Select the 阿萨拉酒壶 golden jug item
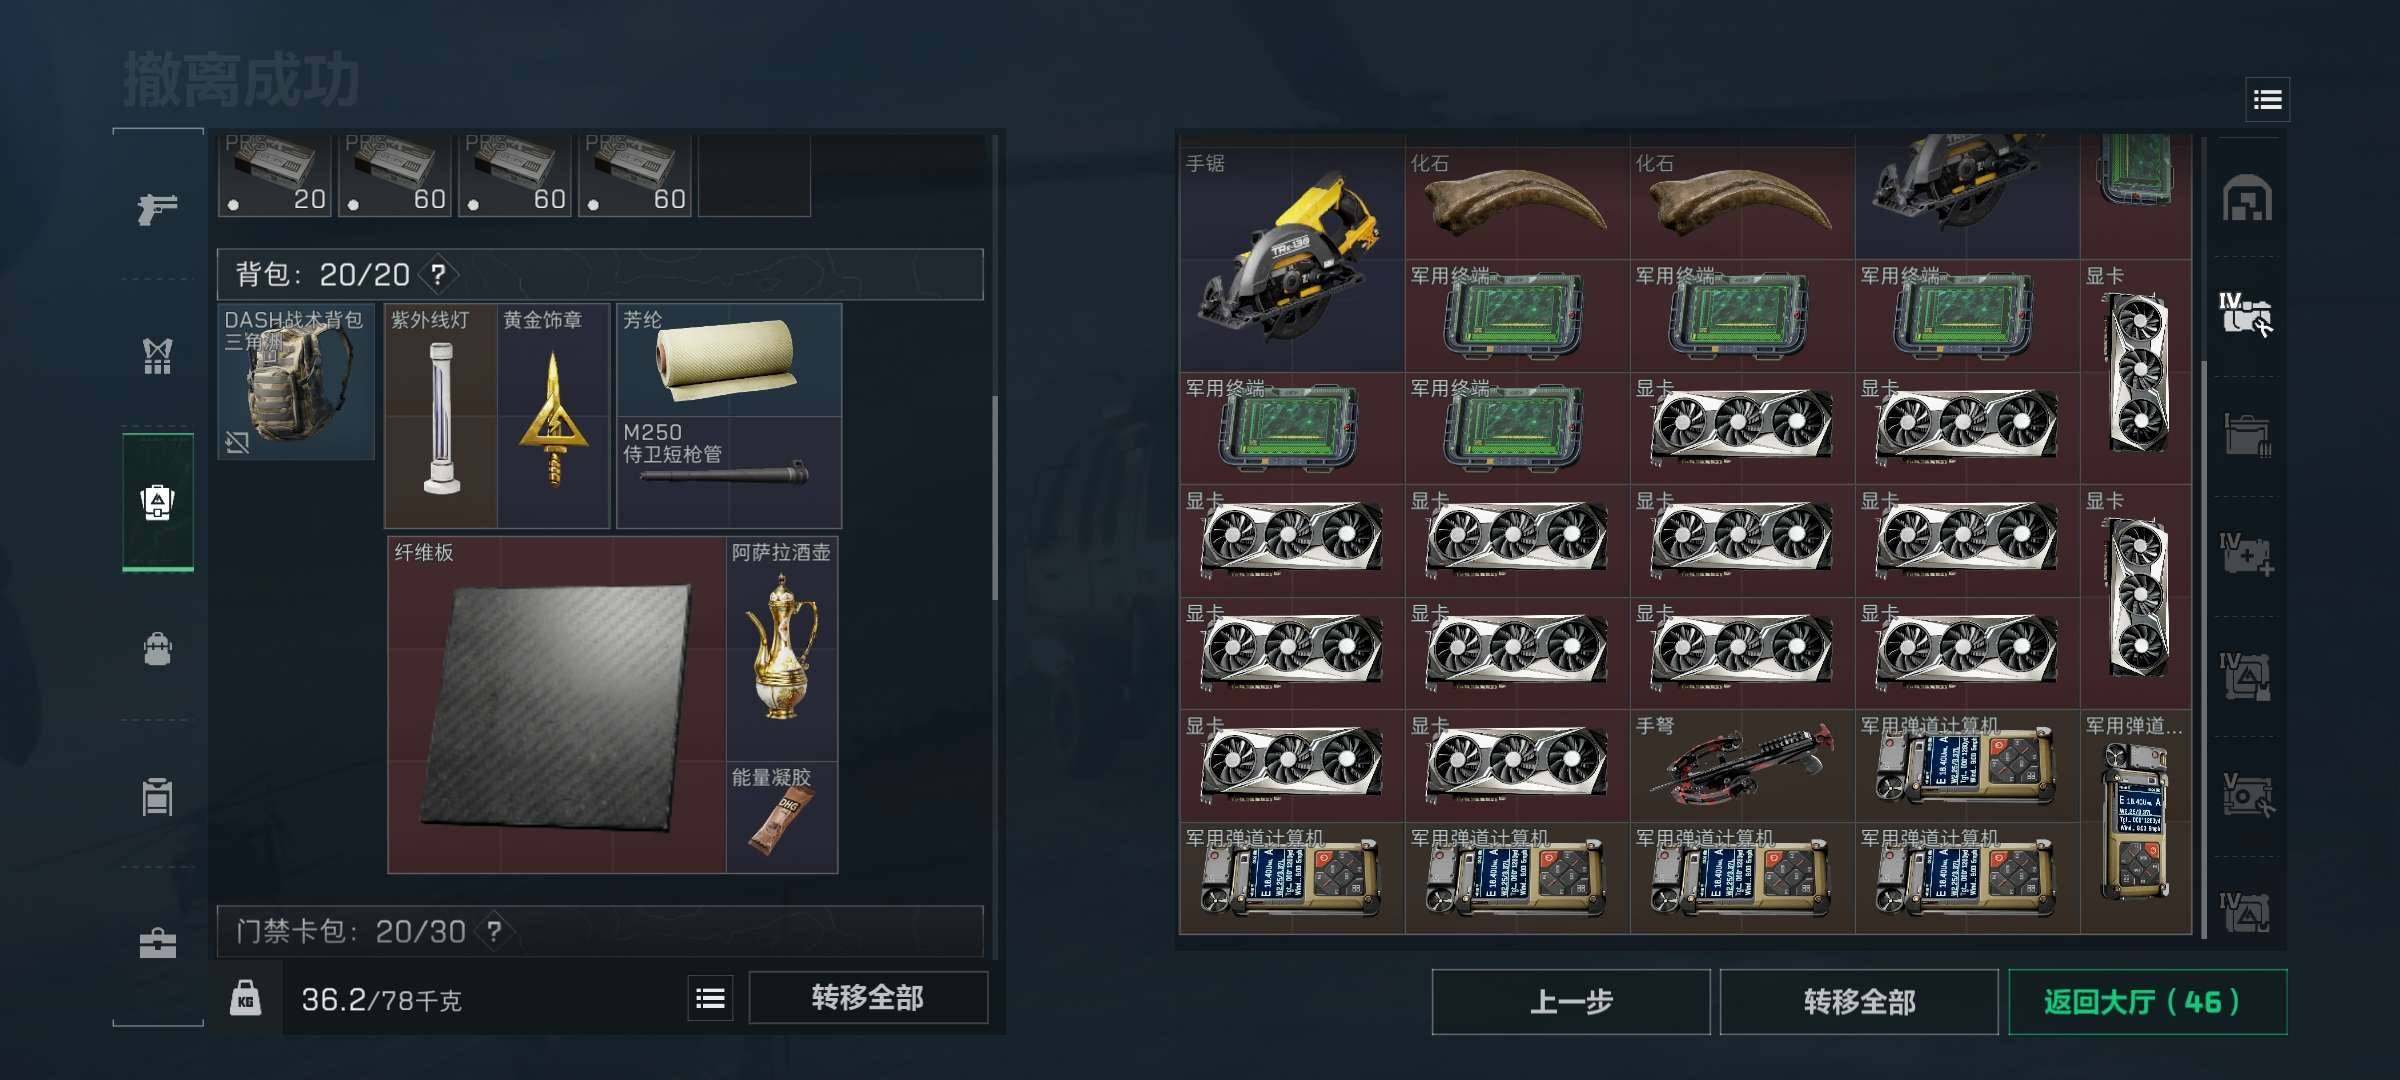This screenshot has height=1080, width=2400. pyautogui.click(x=782, y=648)
